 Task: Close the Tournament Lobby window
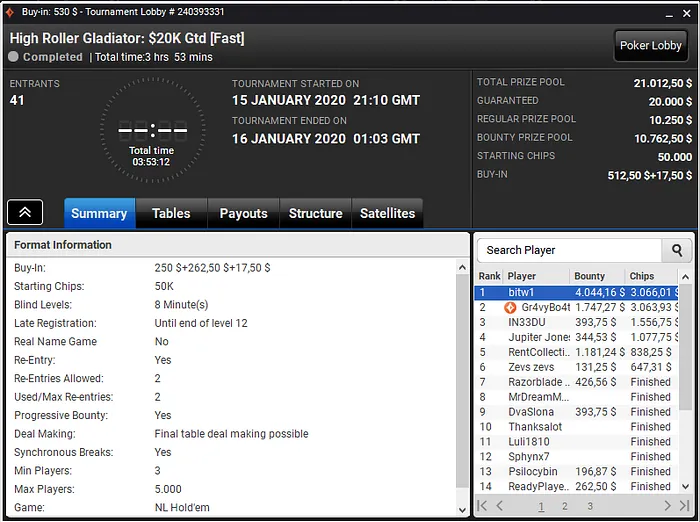pos(687,14)
